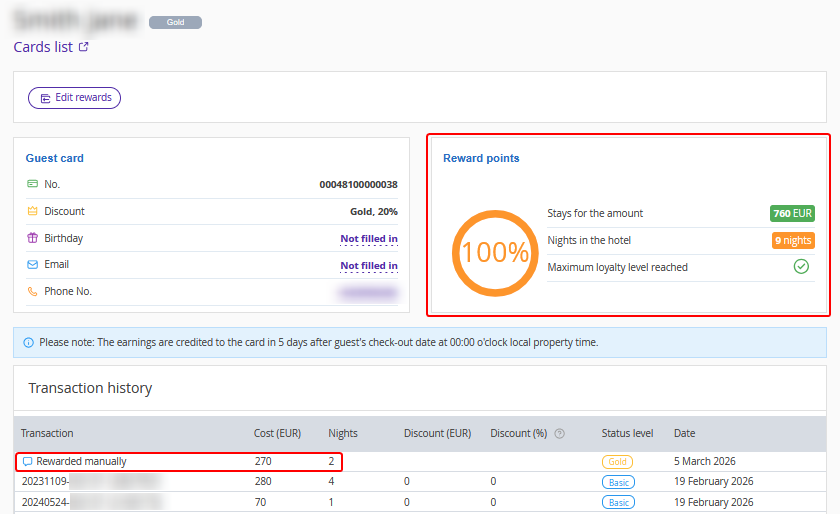The image size is (840, 514).
Task: Click the Email envelope icon
Action: (32, 265)
